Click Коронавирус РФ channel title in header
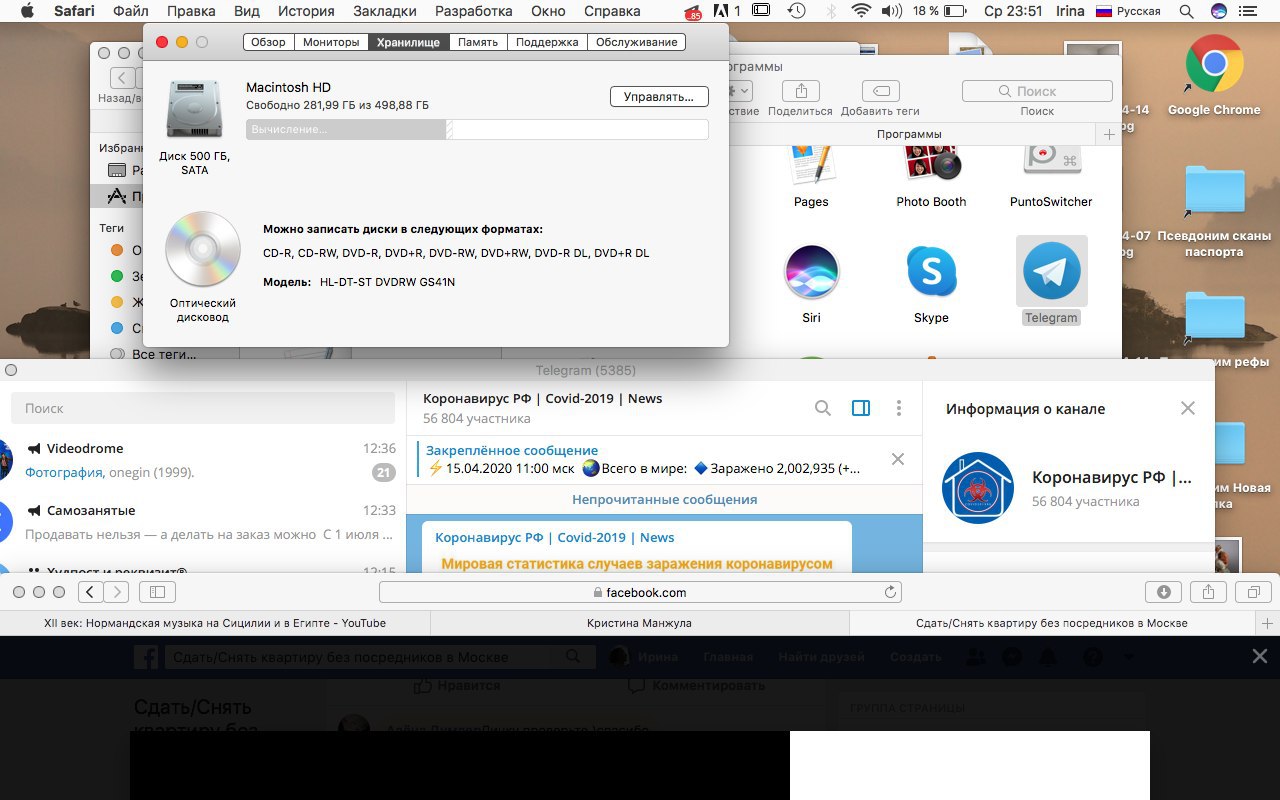The image size is (1280, 800). pyautogui.click(x=542, y=398)
